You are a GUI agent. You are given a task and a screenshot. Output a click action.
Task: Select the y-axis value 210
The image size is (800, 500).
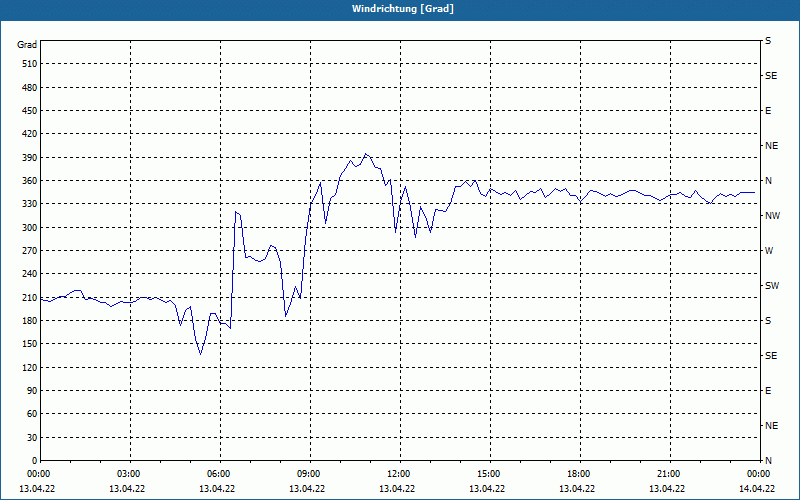click(x=30, y=297)
